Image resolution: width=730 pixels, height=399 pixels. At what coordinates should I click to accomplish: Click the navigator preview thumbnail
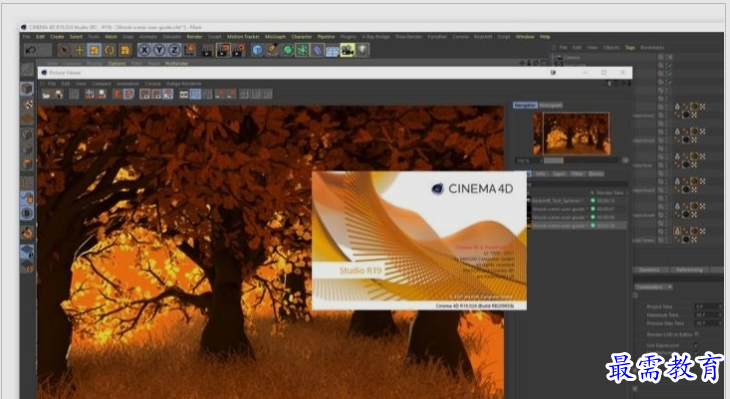(571, 134)
